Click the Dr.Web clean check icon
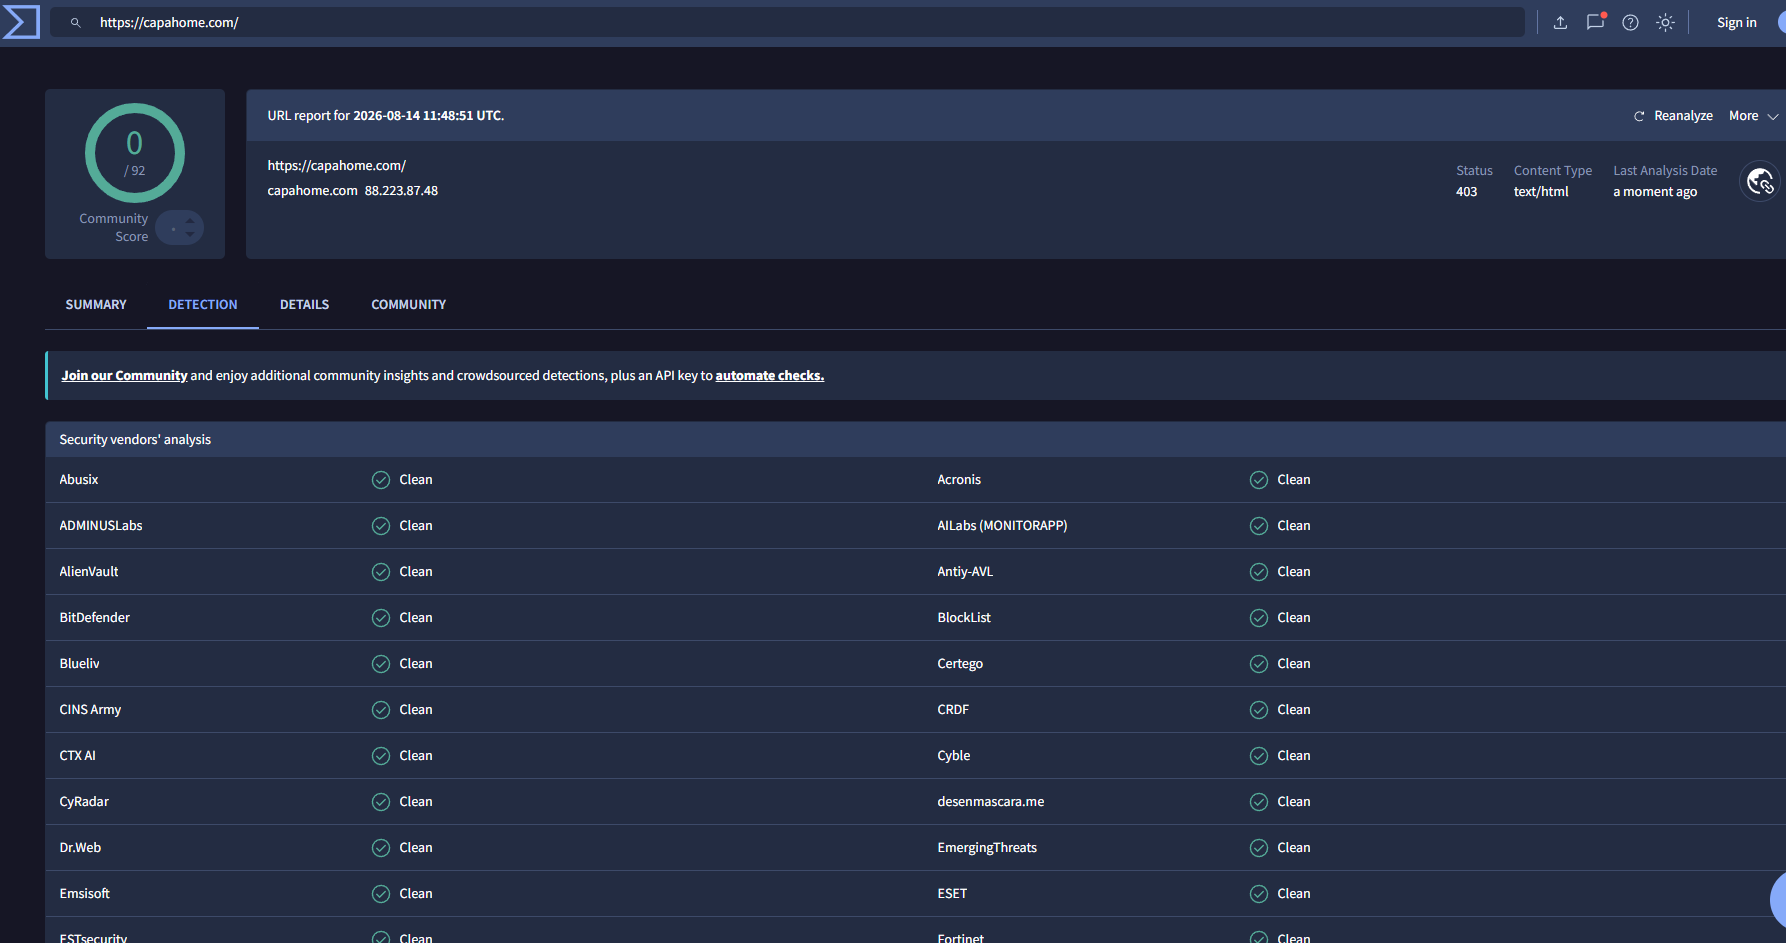 click(381, 848)
